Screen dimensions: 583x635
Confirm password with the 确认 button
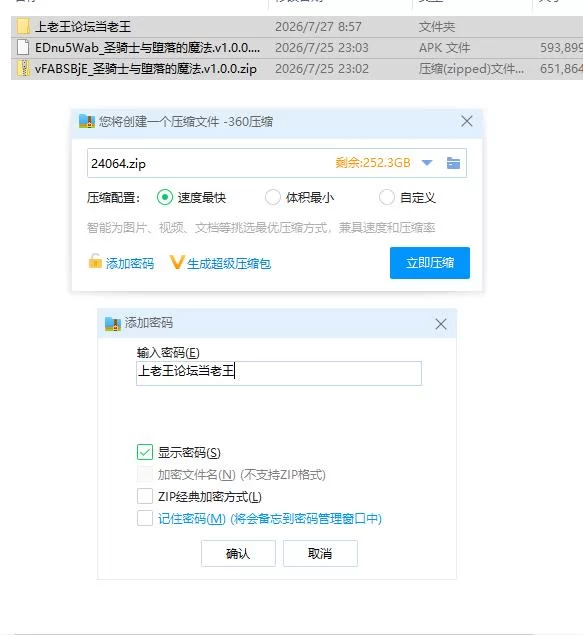(238, 553)
